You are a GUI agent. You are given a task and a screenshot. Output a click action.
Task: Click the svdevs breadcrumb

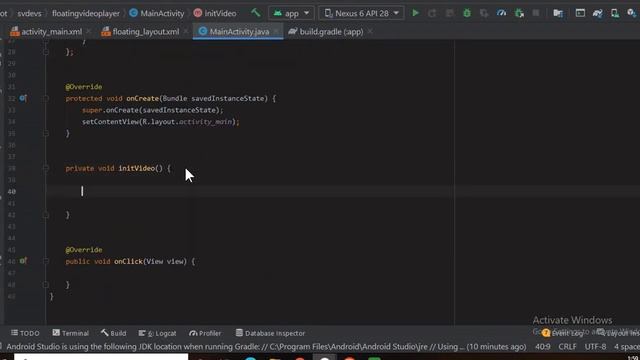click(x=29, y=13)
